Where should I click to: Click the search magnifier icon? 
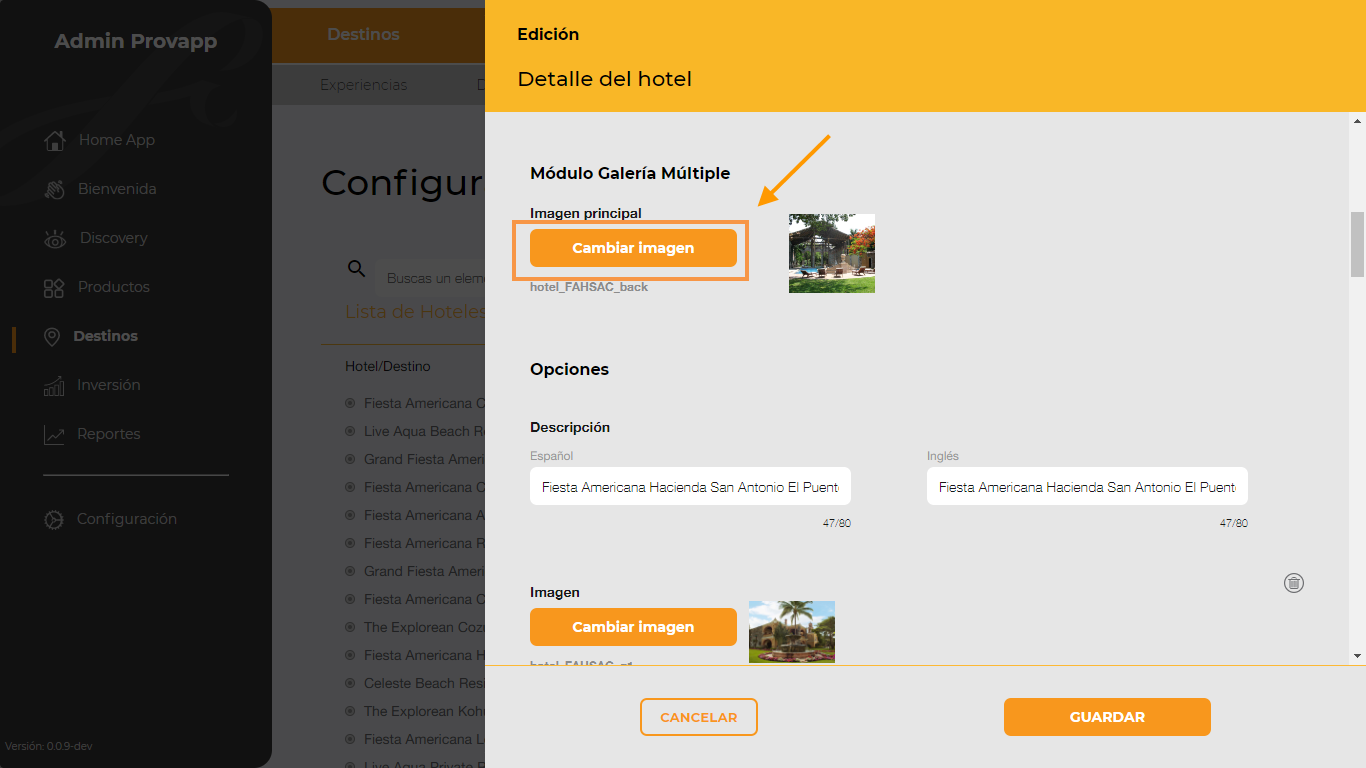(x=356, y=268)
